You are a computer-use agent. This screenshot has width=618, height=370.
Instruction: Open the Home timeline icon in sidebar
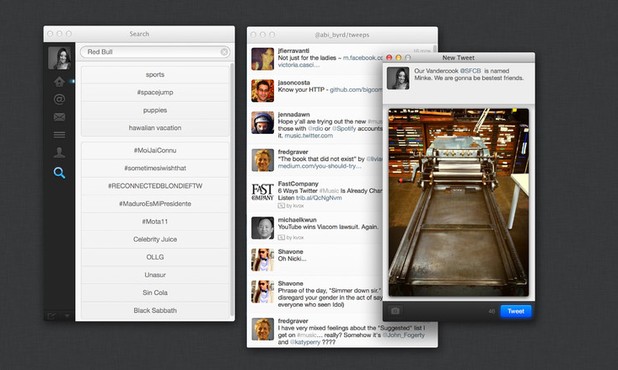coord(59,82)
